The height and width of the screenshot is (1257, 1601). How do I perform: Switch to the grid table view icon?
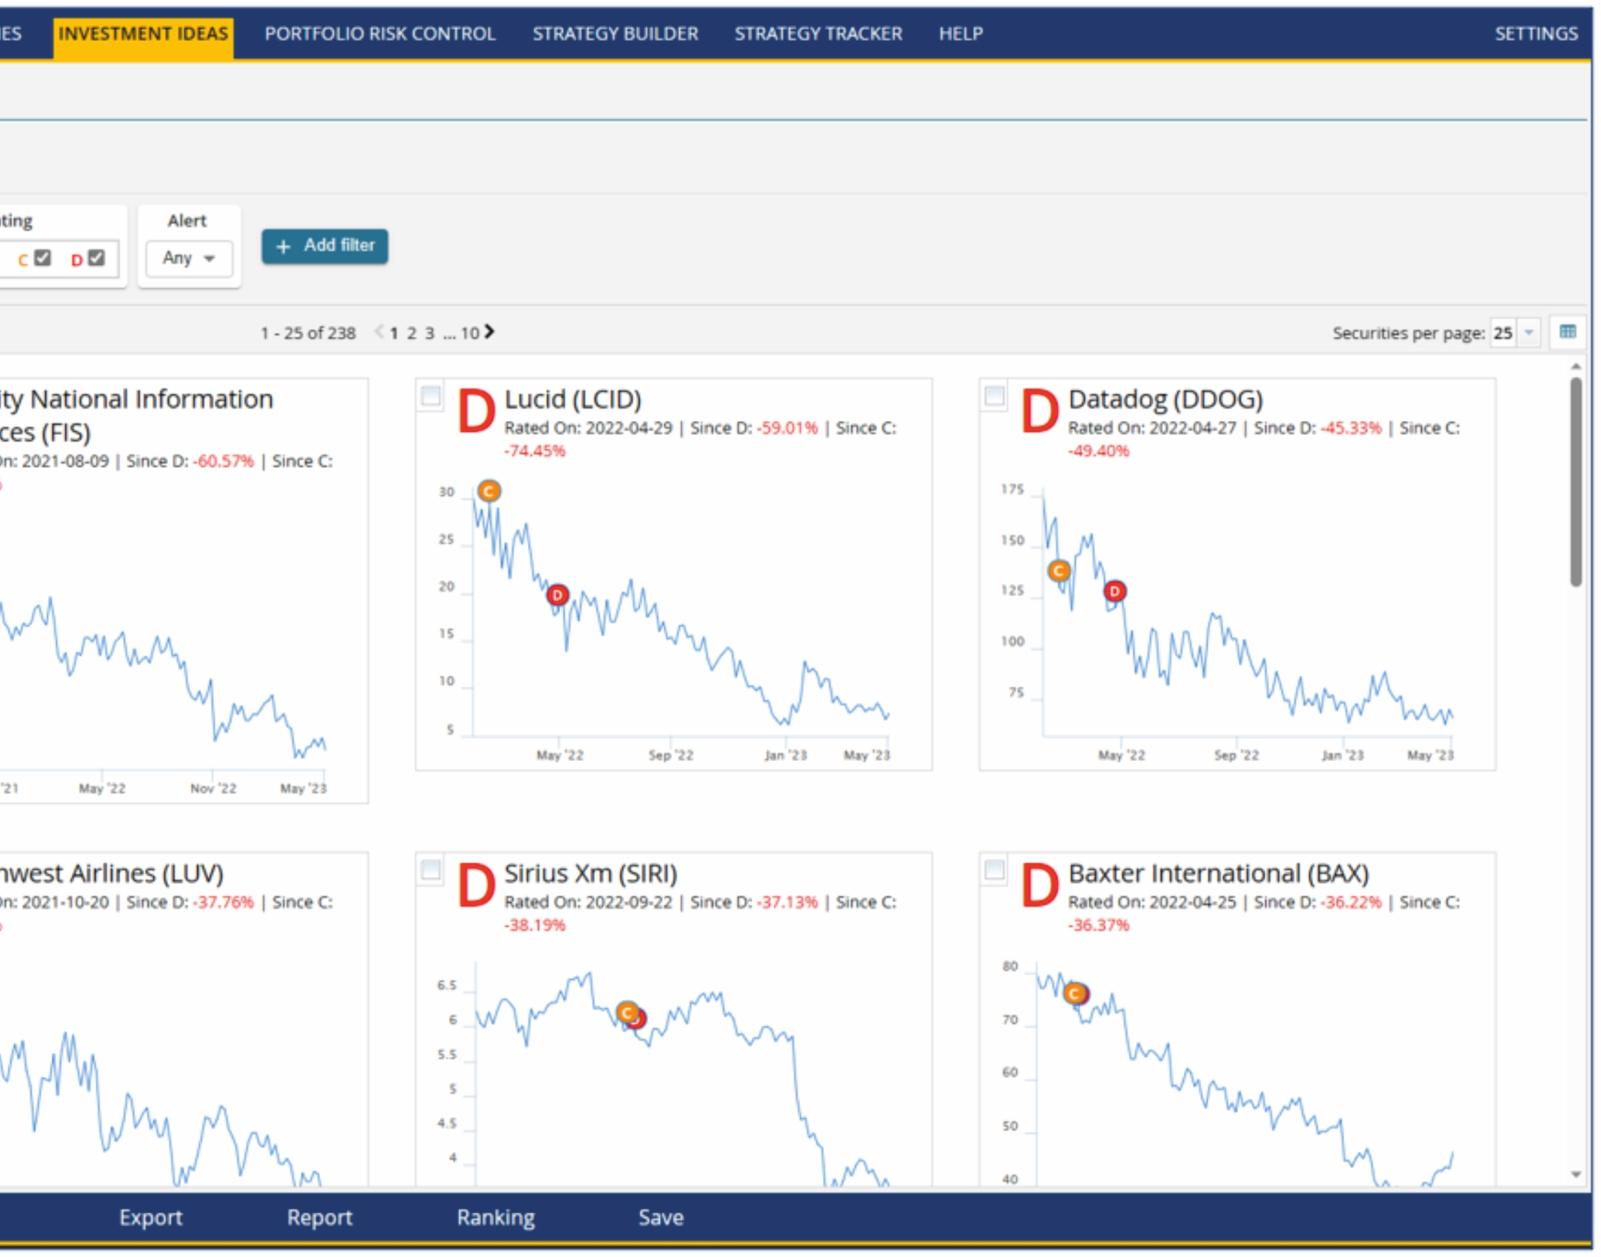pos(1568,332)
